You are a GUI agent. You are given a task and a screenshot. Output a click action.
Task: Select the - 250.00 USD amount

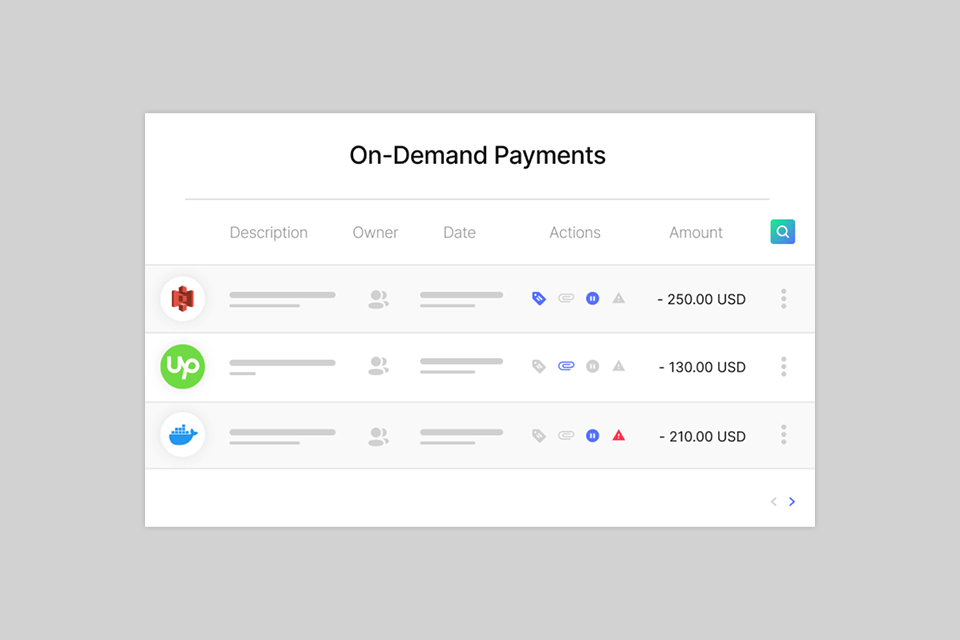tap(702, 299)
